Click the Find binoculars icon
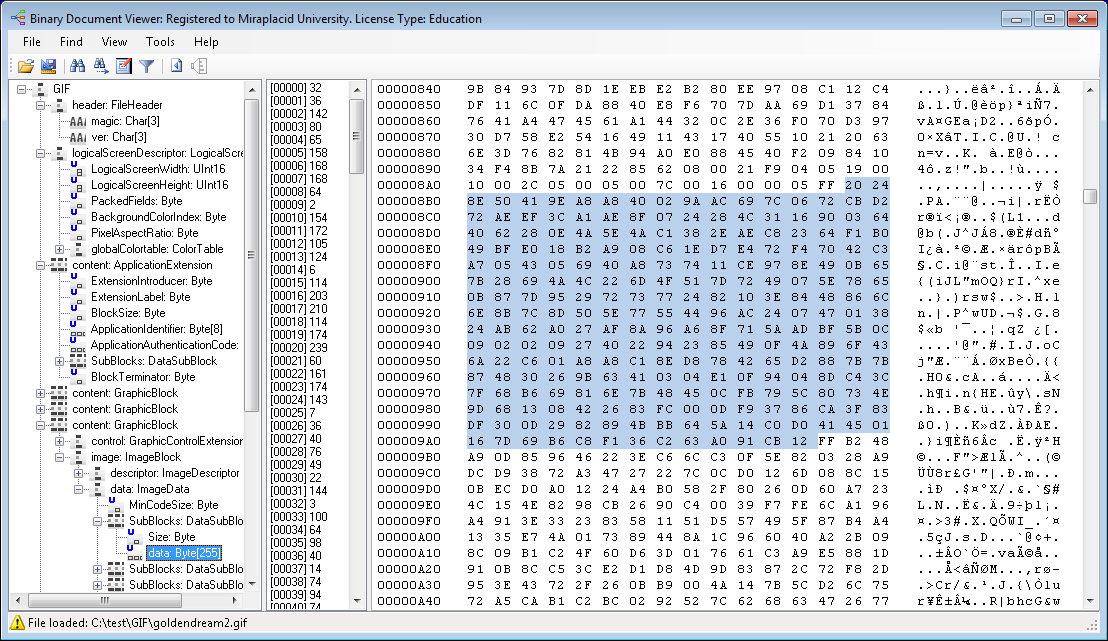Screen dimensions: 1108x641 [x=77, y=66]
